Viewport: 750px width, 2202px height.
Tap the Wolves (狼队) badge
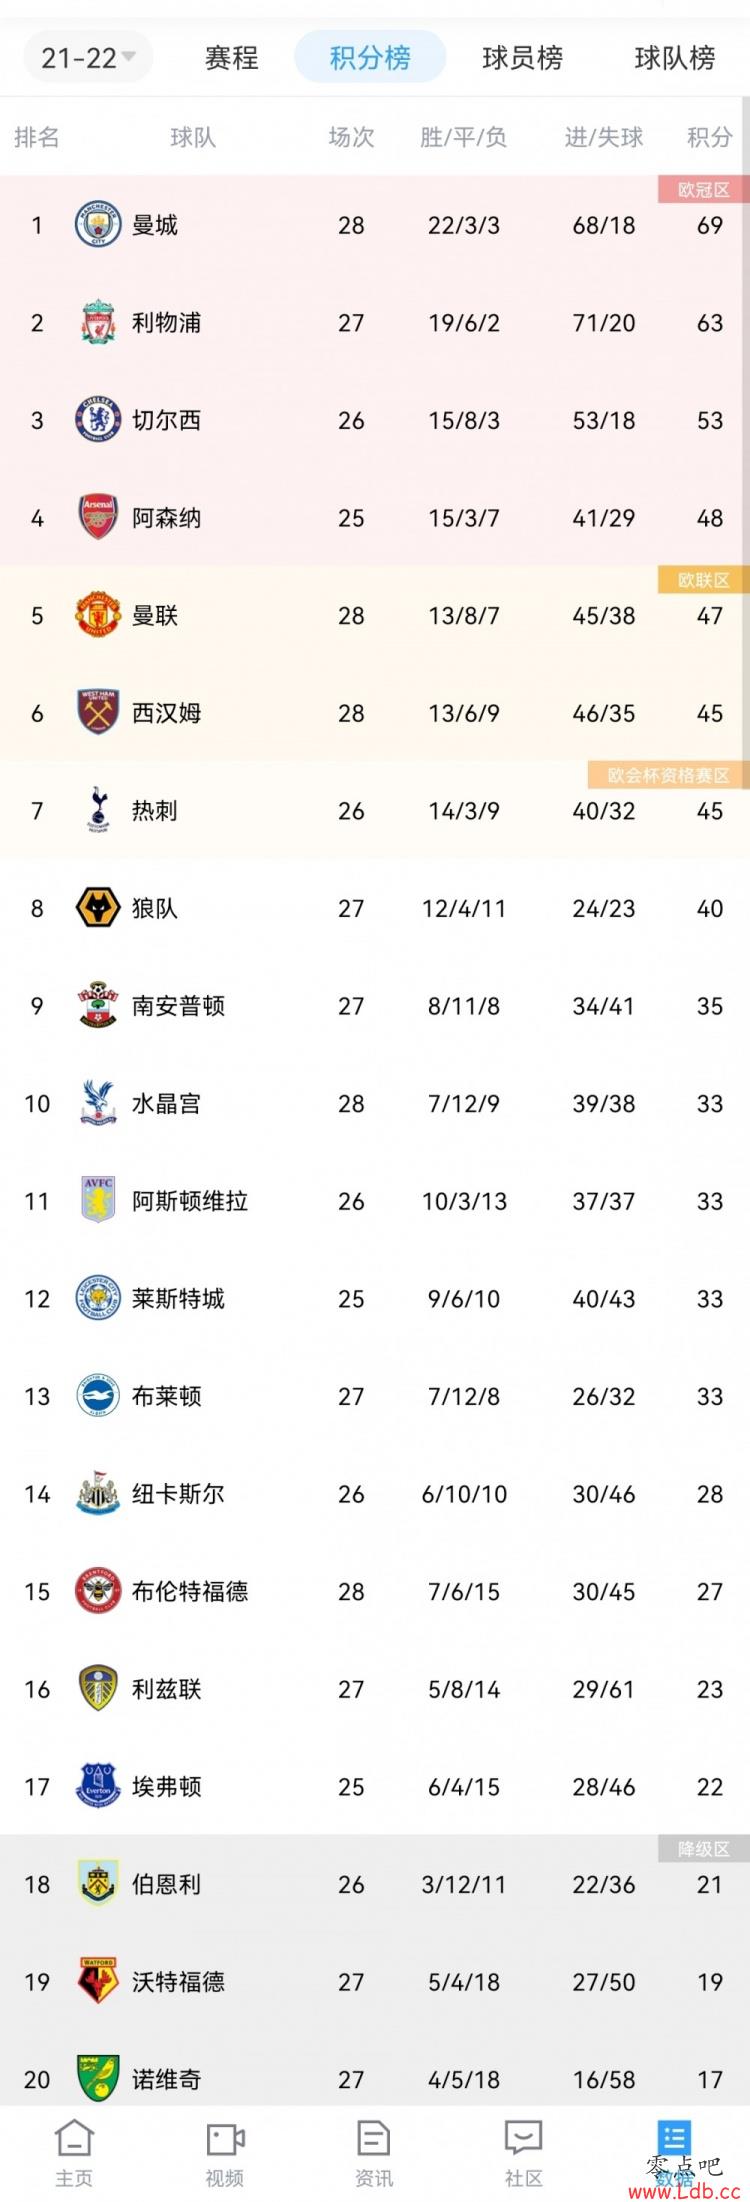coord(98,907)
